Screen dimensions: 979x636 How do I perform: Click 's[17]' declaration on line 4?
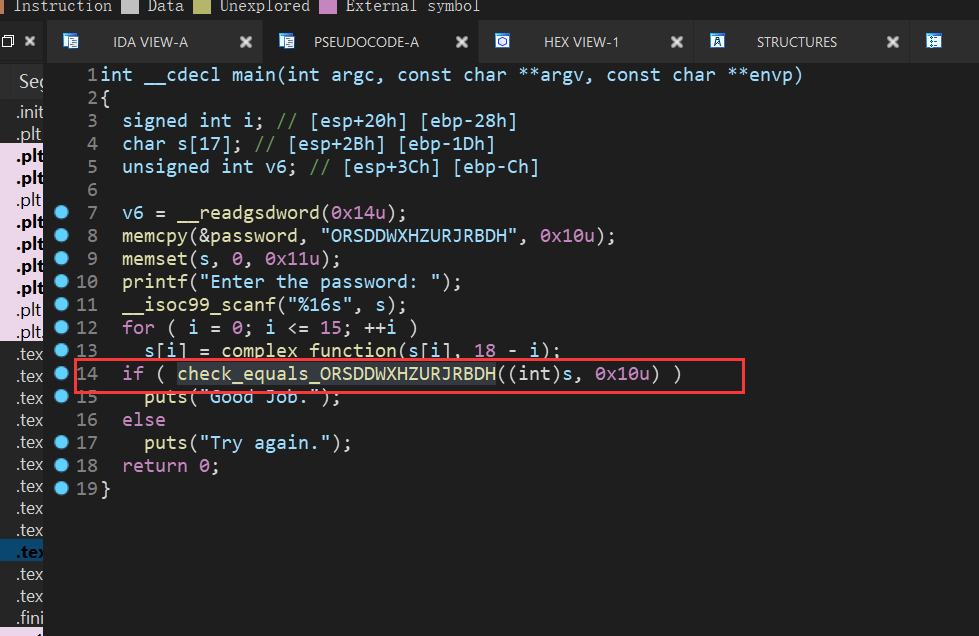click(204, 144)
